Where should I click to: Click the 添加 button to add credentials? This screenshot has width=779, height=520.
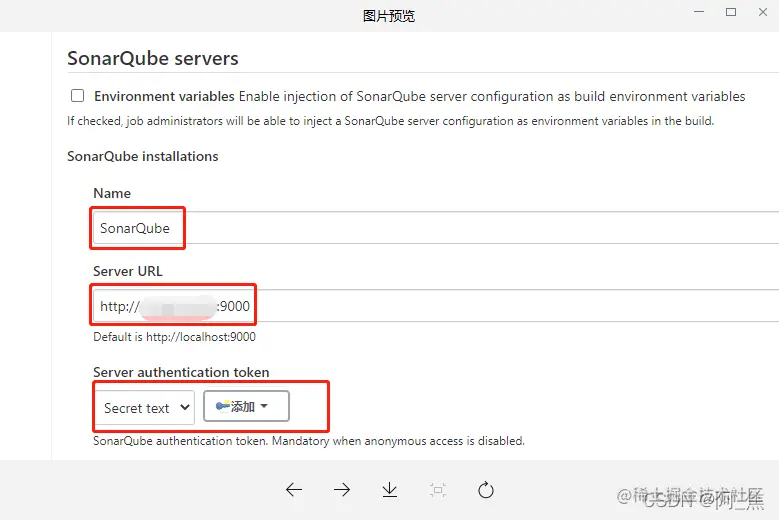click(x=246, y=406)
